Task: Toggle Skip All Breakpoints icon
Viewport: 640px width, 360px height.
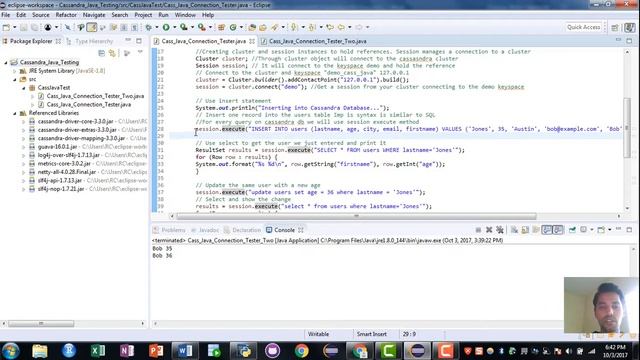Action: click(68, 27)
